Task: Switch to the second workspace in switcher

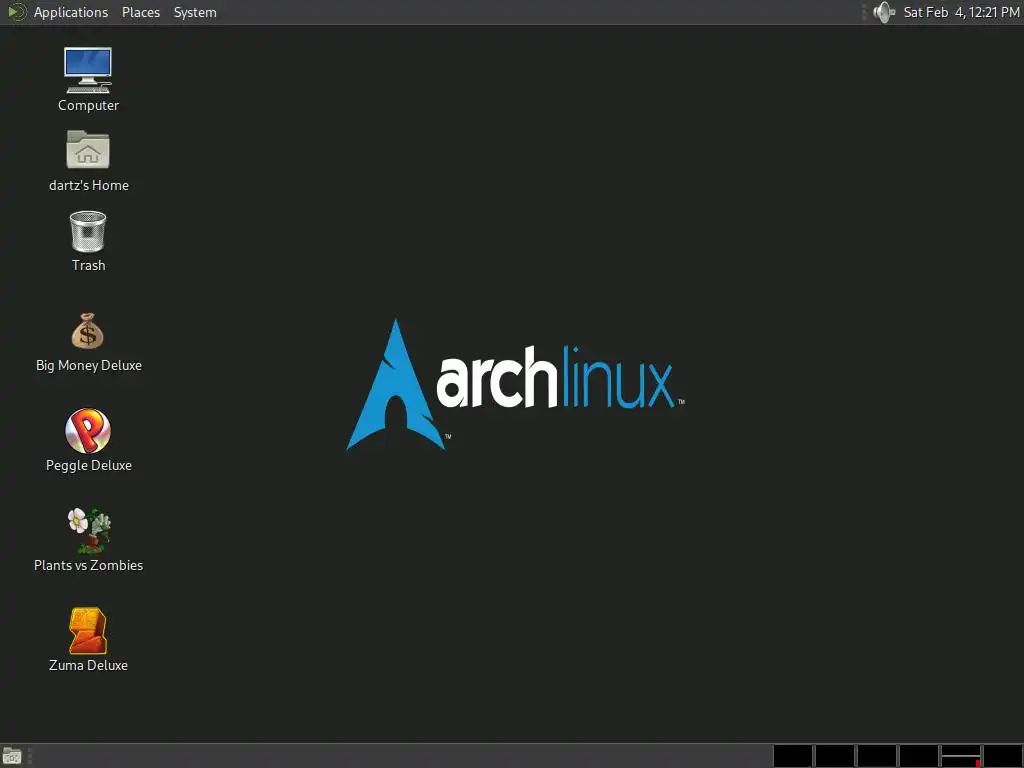Action: coord(835,756)
